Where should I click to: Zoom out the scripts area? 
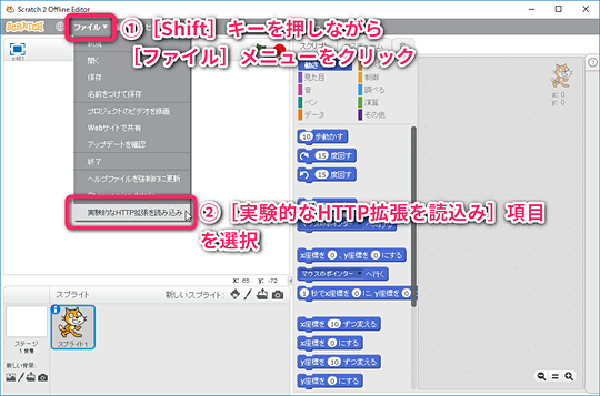(x=541, y=376)
